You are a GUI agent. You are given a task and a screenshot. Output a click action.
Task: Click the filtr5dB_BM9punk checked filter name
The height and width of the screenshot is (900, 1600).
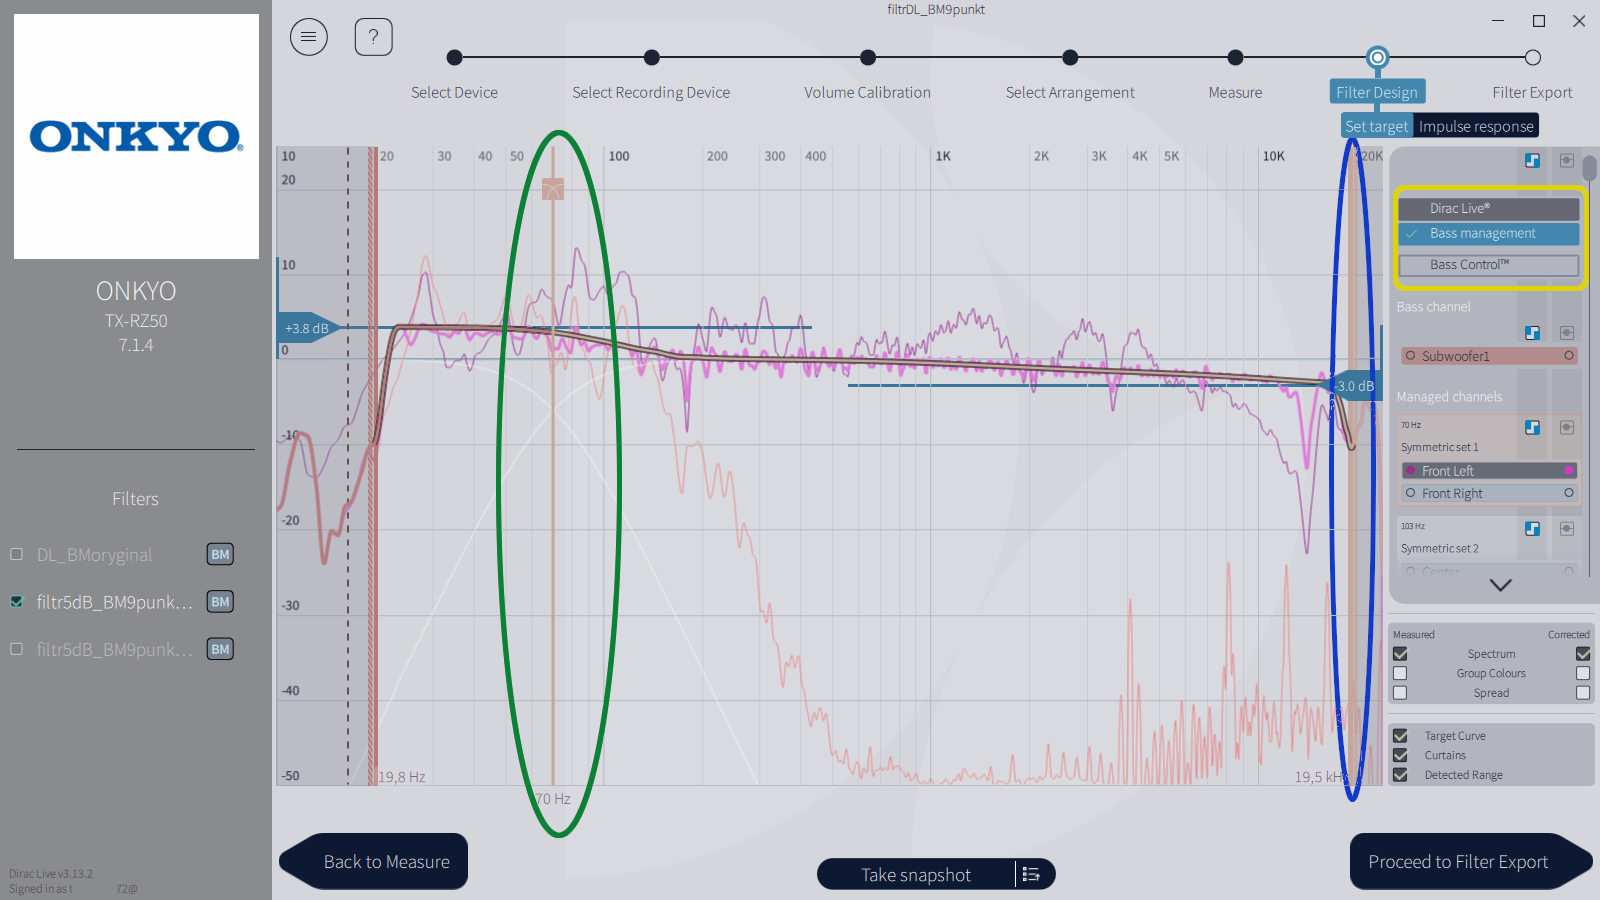pos(114,601)
